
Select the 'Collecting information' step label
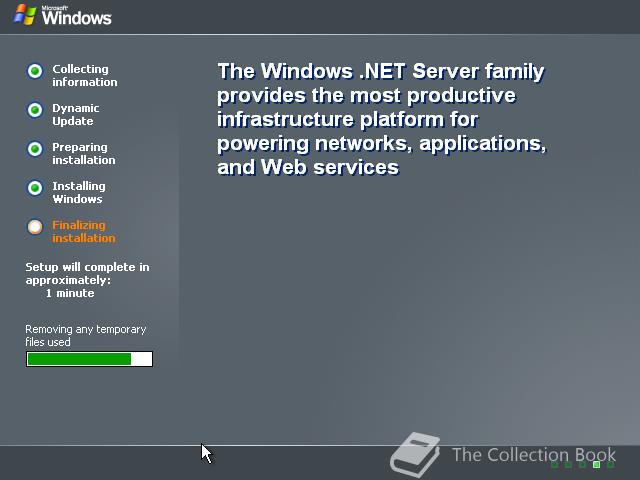(84, 76)
